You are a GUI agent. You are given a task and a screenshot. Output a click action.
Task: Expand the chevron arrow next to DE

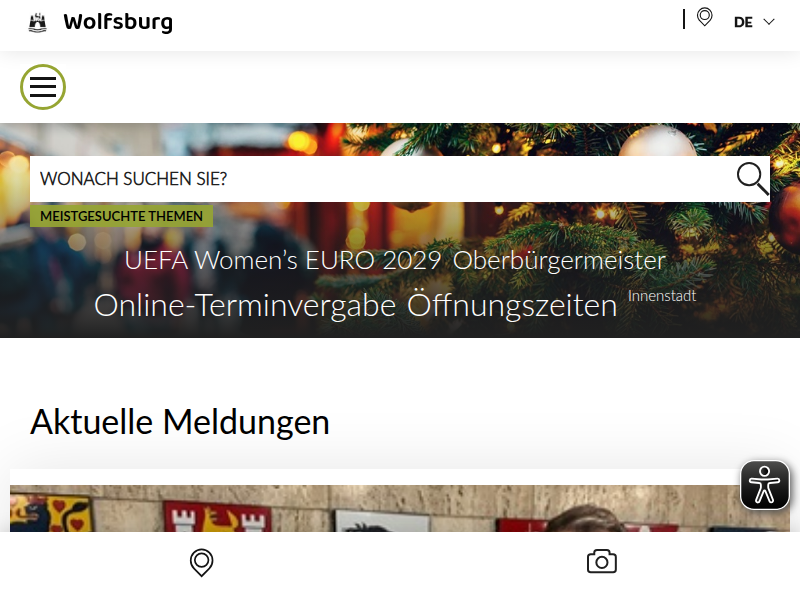click(769, 22)
